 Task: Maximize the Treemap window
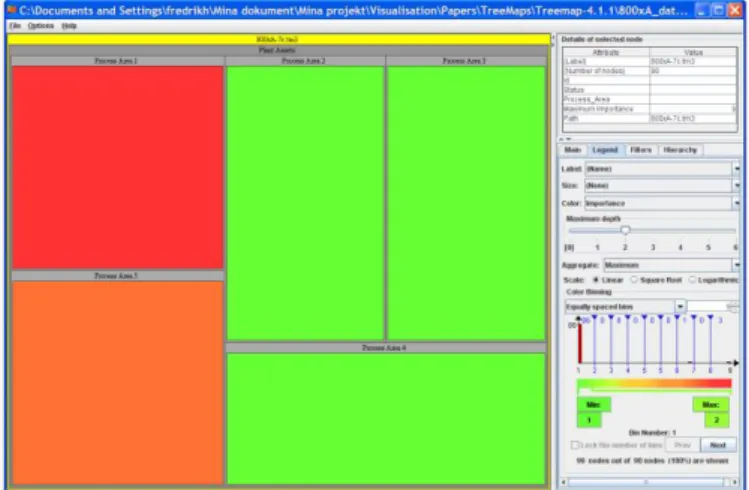(718, 10)
